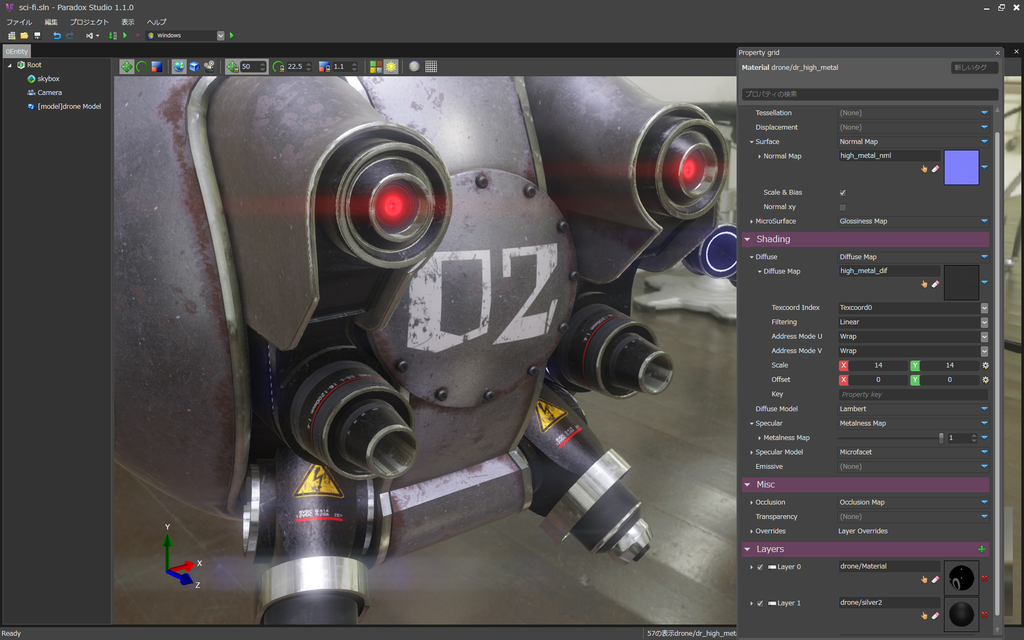Open the ファイル menu
The width and height of the screenshot is (1024, 640).
[x=19, y=22]
